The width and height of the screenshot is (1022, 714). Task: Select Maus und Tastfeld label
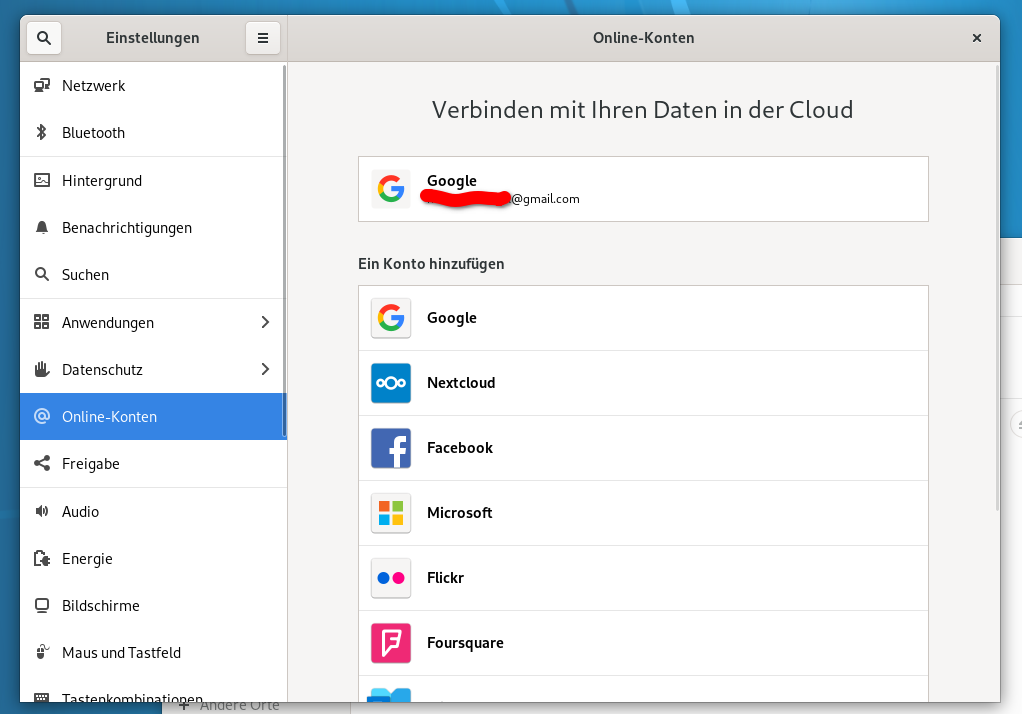[x=121, y=653]
